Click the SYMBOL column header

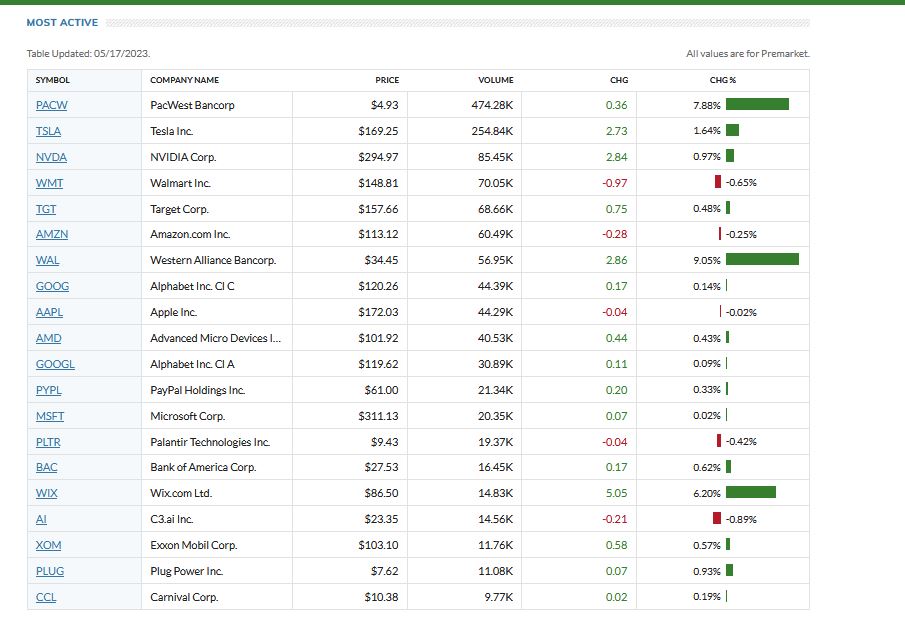click(x=53, y=80)
